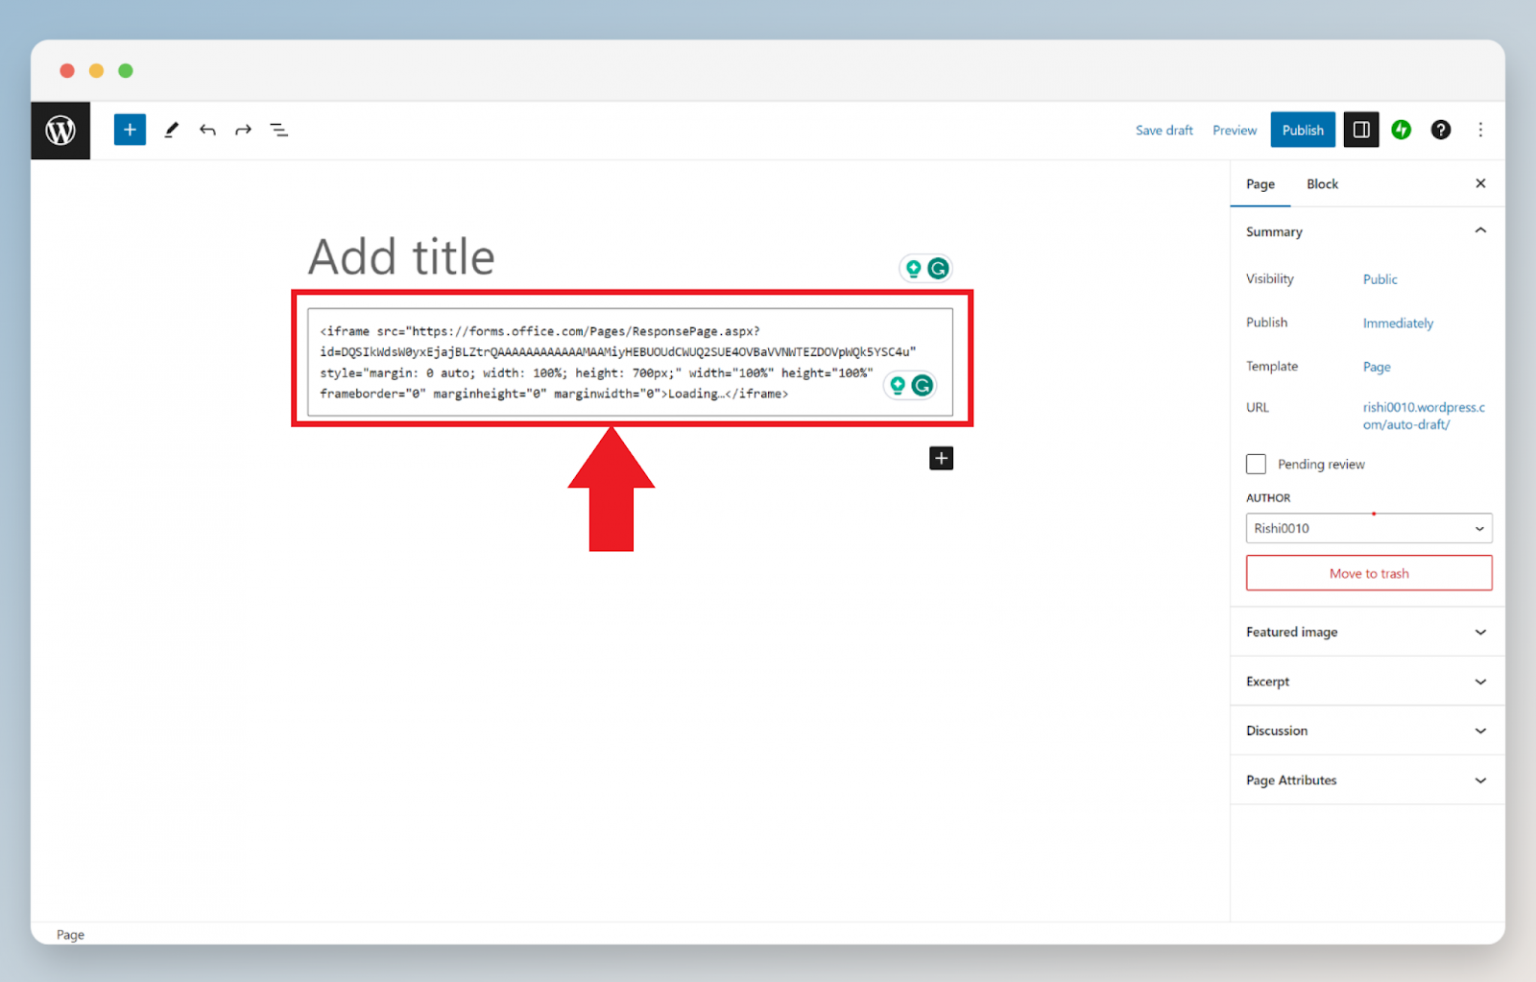Viewport: 1536px width, 982px height.
Task: Check the Pending review checkbox
Action: [x=1256, y=464]
